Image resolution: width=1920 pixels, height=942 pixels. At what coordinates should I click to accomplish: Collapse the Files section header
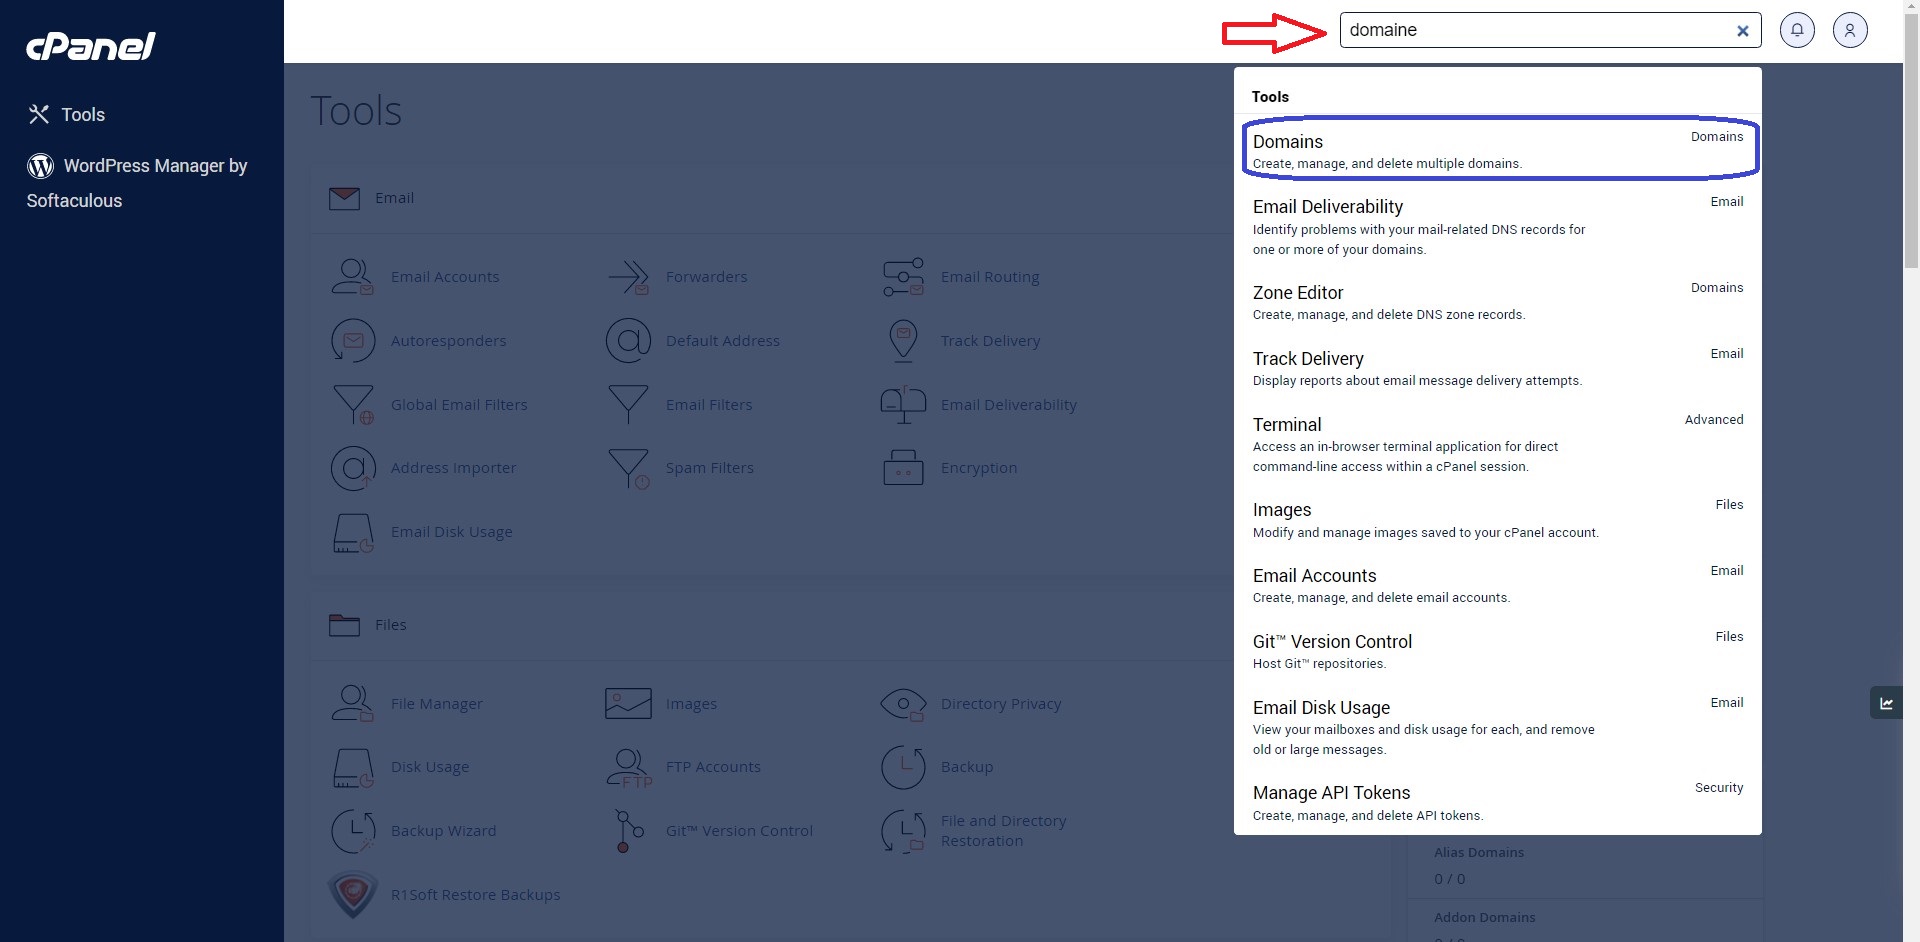[x=390, y=625]
